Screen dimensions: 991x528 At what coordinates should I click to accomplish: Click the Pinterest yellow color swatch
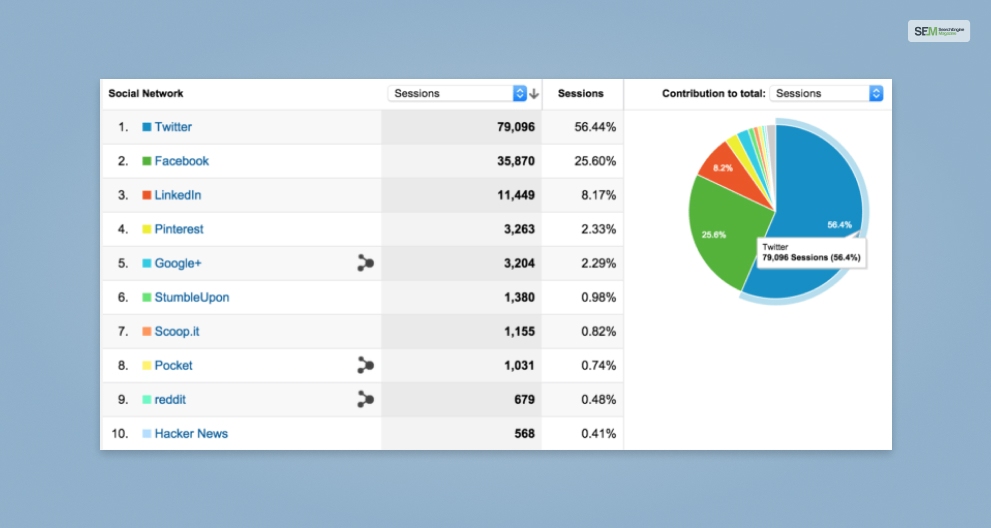(x=147, y=230)
